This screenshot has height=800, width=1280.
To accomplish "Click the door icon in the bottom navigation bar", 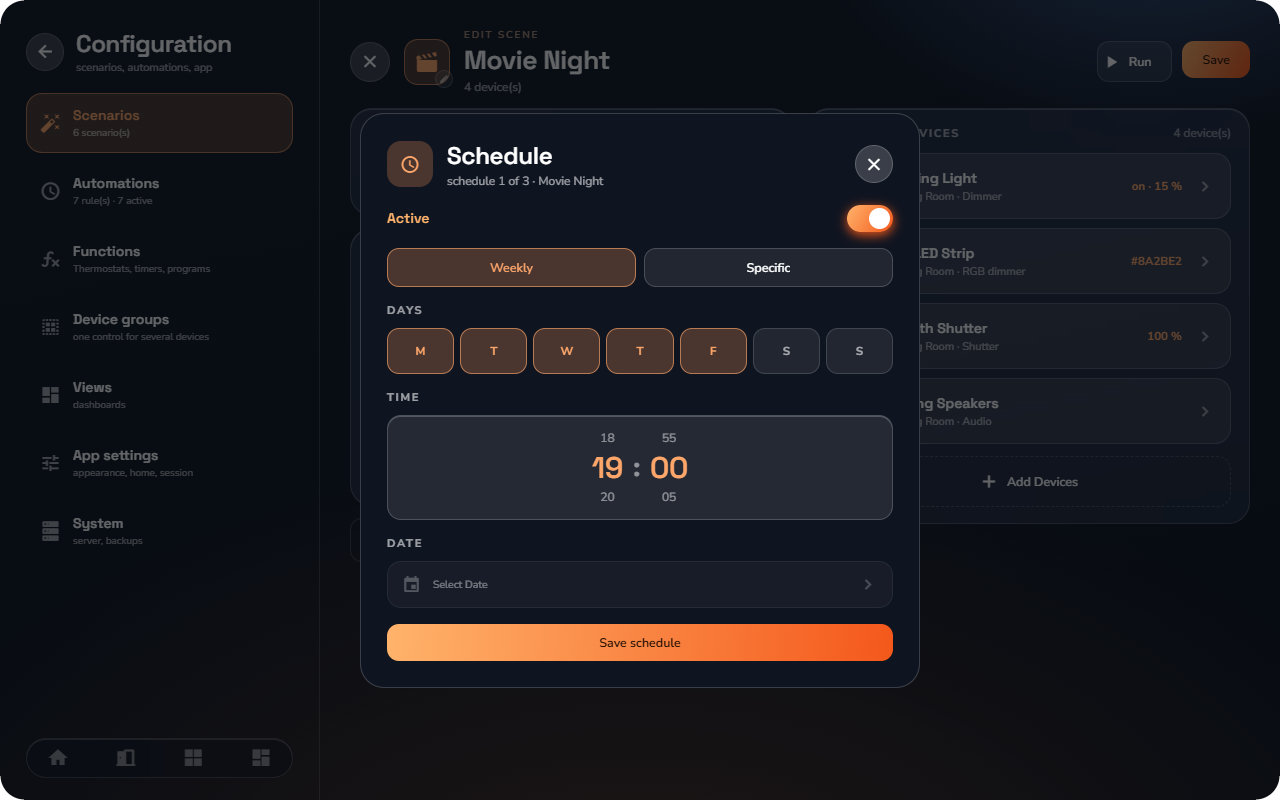I will [125, 758].
